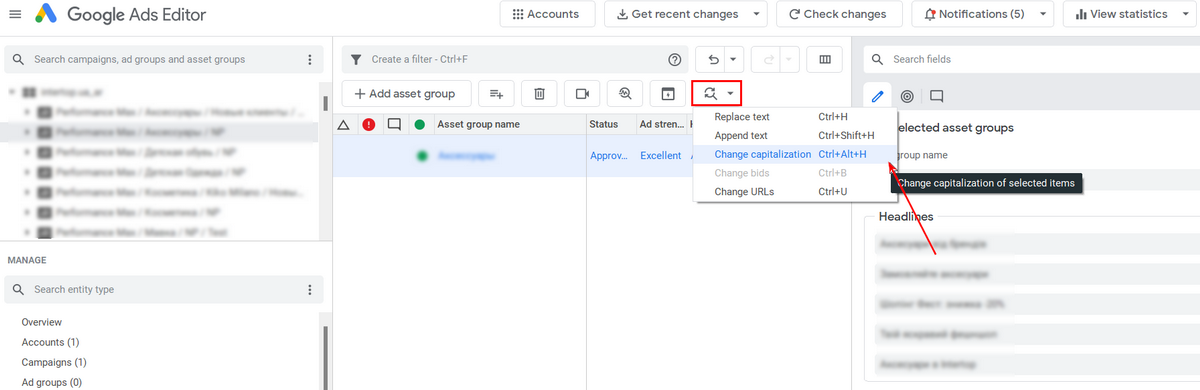Open three-dot options beside entity search
Image resolution: width=1200 pixels, height=390 pixels.
(x=310, y=290)
